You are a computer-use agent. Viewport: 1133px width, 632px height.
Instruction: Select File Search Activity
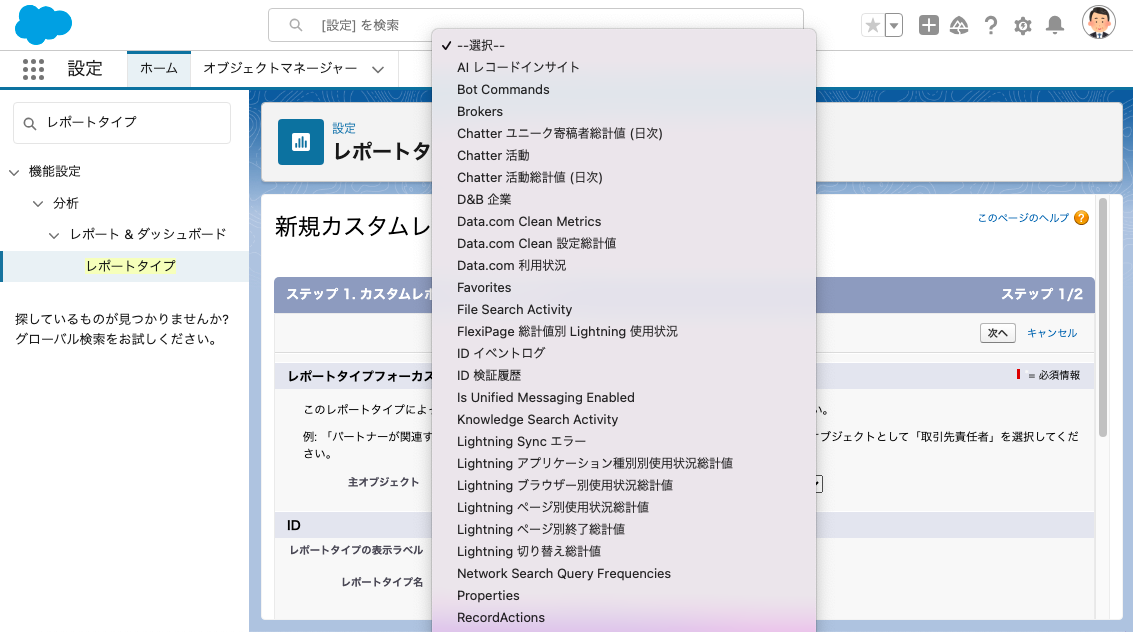[x=624, y=310]
